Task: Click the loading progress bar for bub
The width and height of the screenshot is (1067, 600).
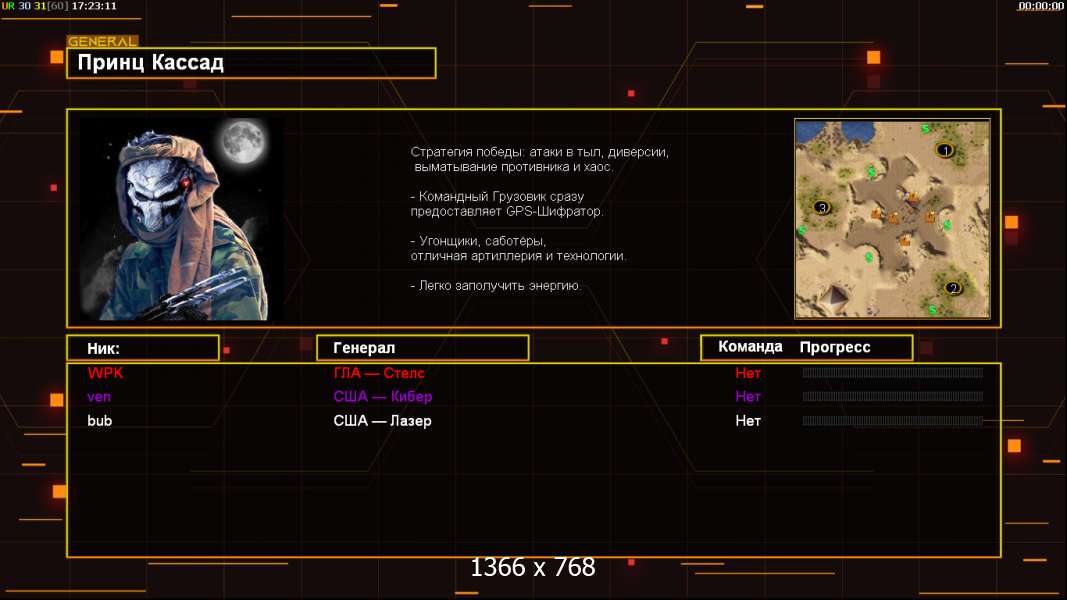Action: [x=893, y=420]
